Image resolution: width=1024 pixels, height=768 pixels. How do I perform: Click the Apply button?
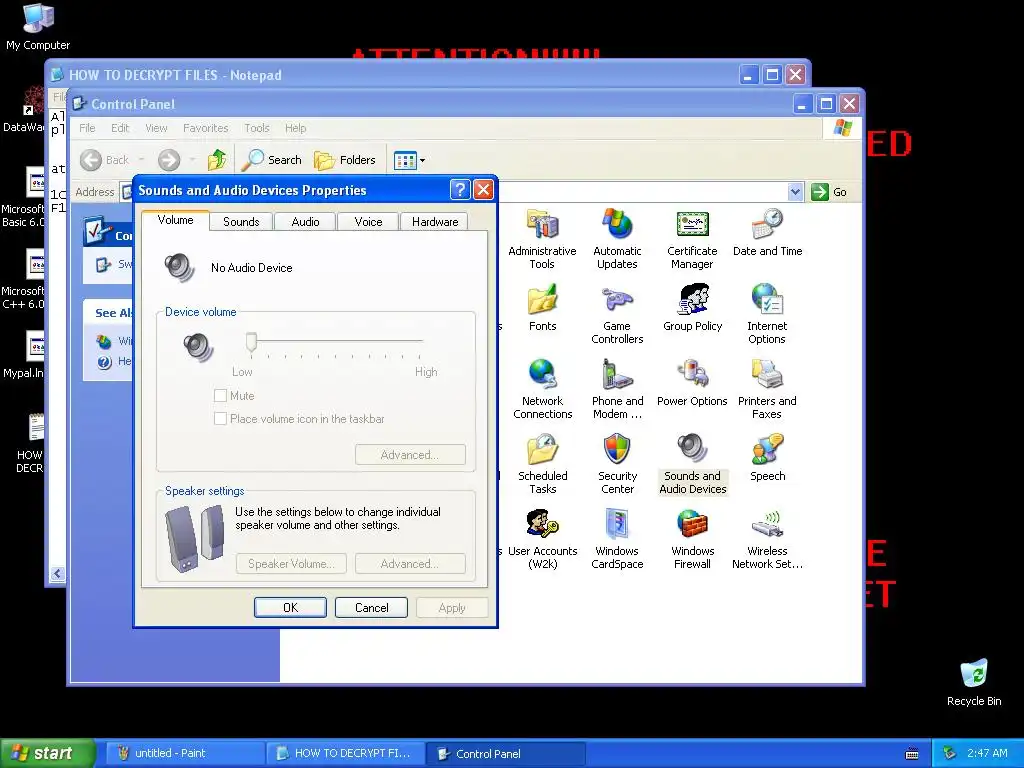452,607
